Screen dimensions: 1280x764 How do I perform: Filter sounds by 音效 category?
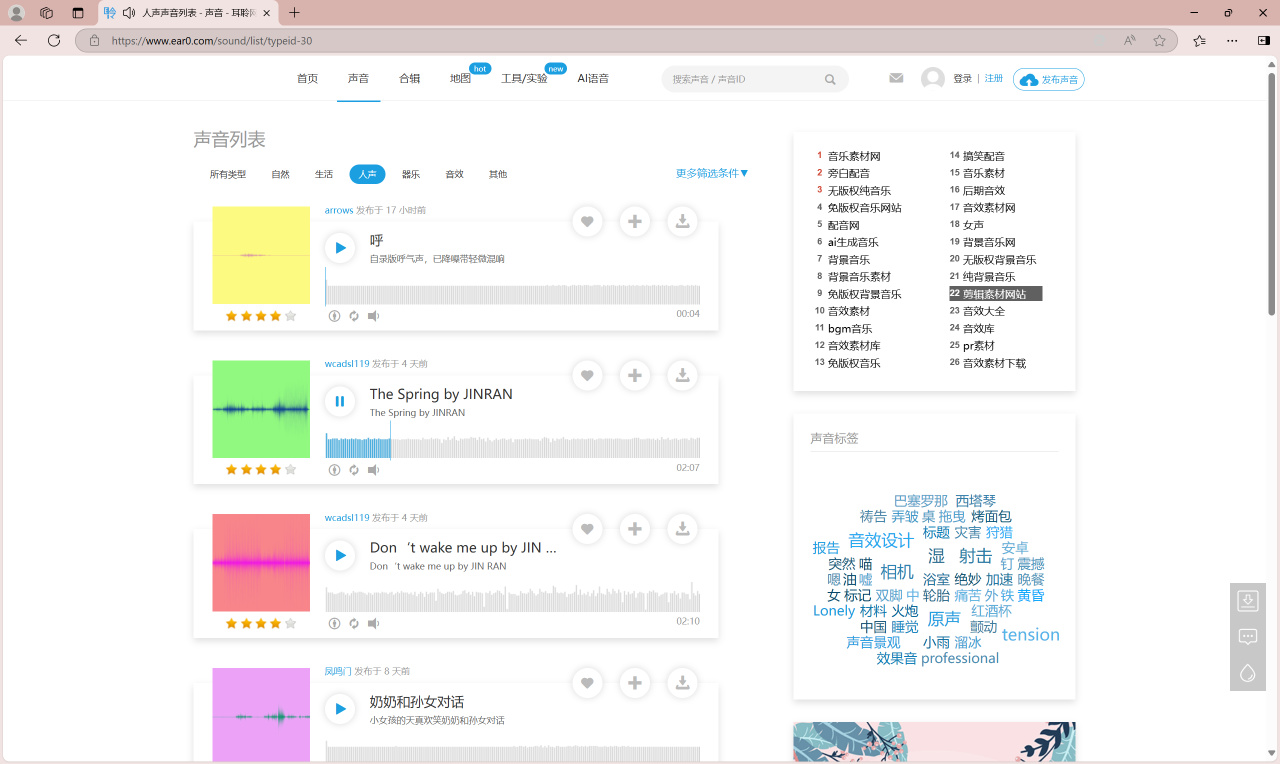(x=454, y=174)
